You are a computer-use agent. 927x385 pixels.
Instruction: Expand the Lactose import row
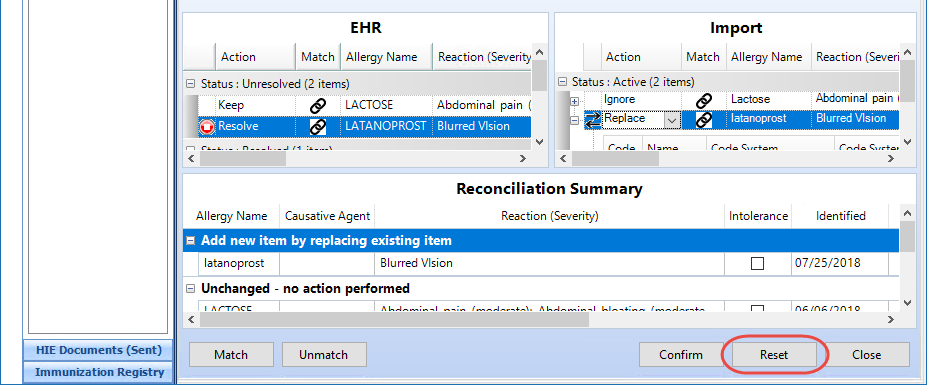click(574, 102)
